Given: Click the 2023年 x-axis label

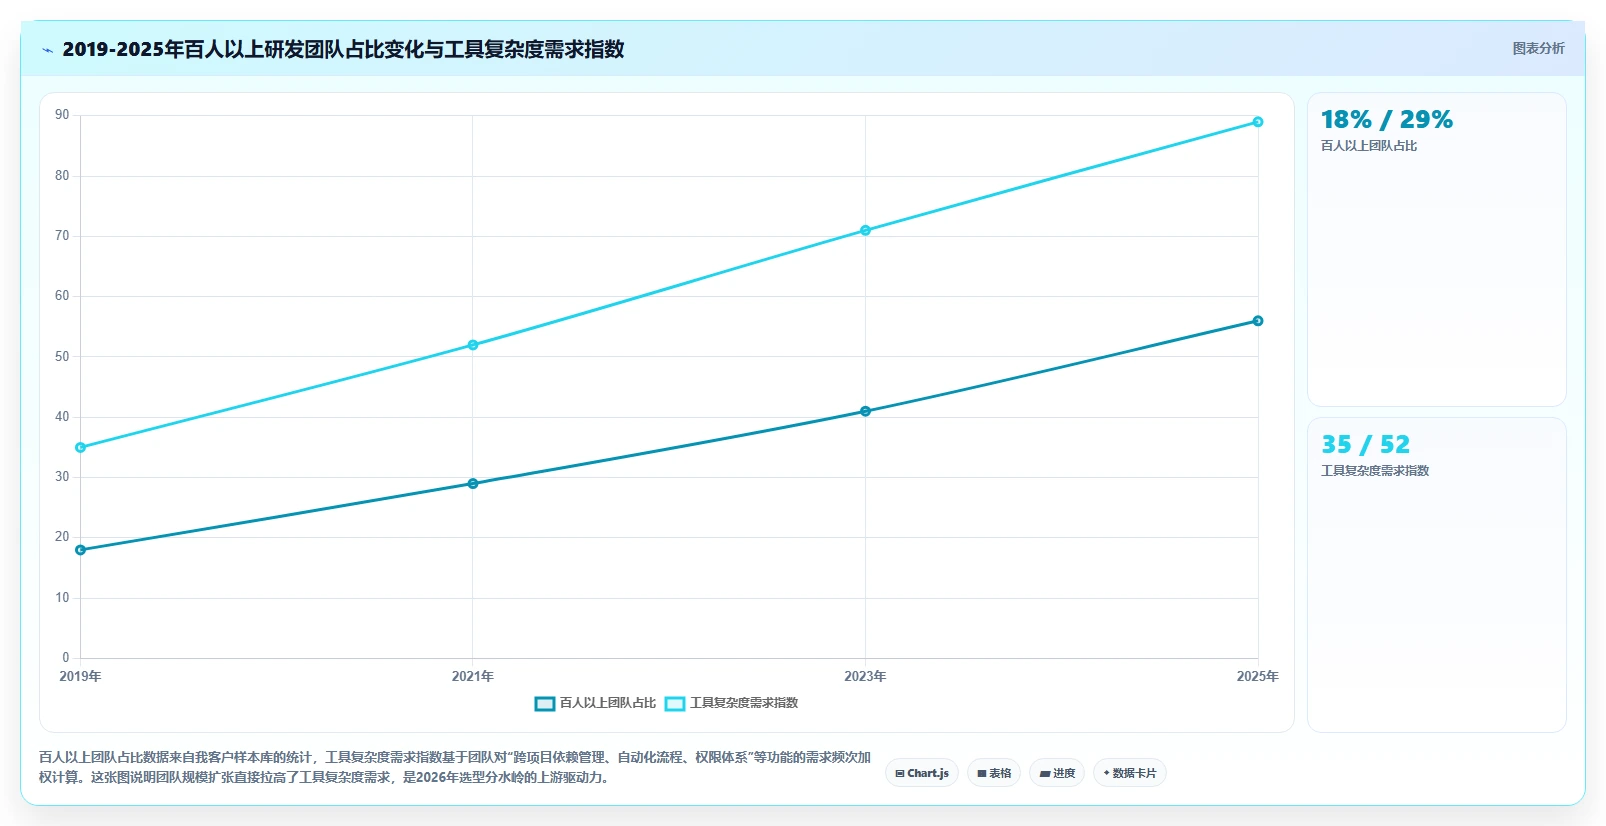Looking at the screenshot, I should [x=866, y=677].
